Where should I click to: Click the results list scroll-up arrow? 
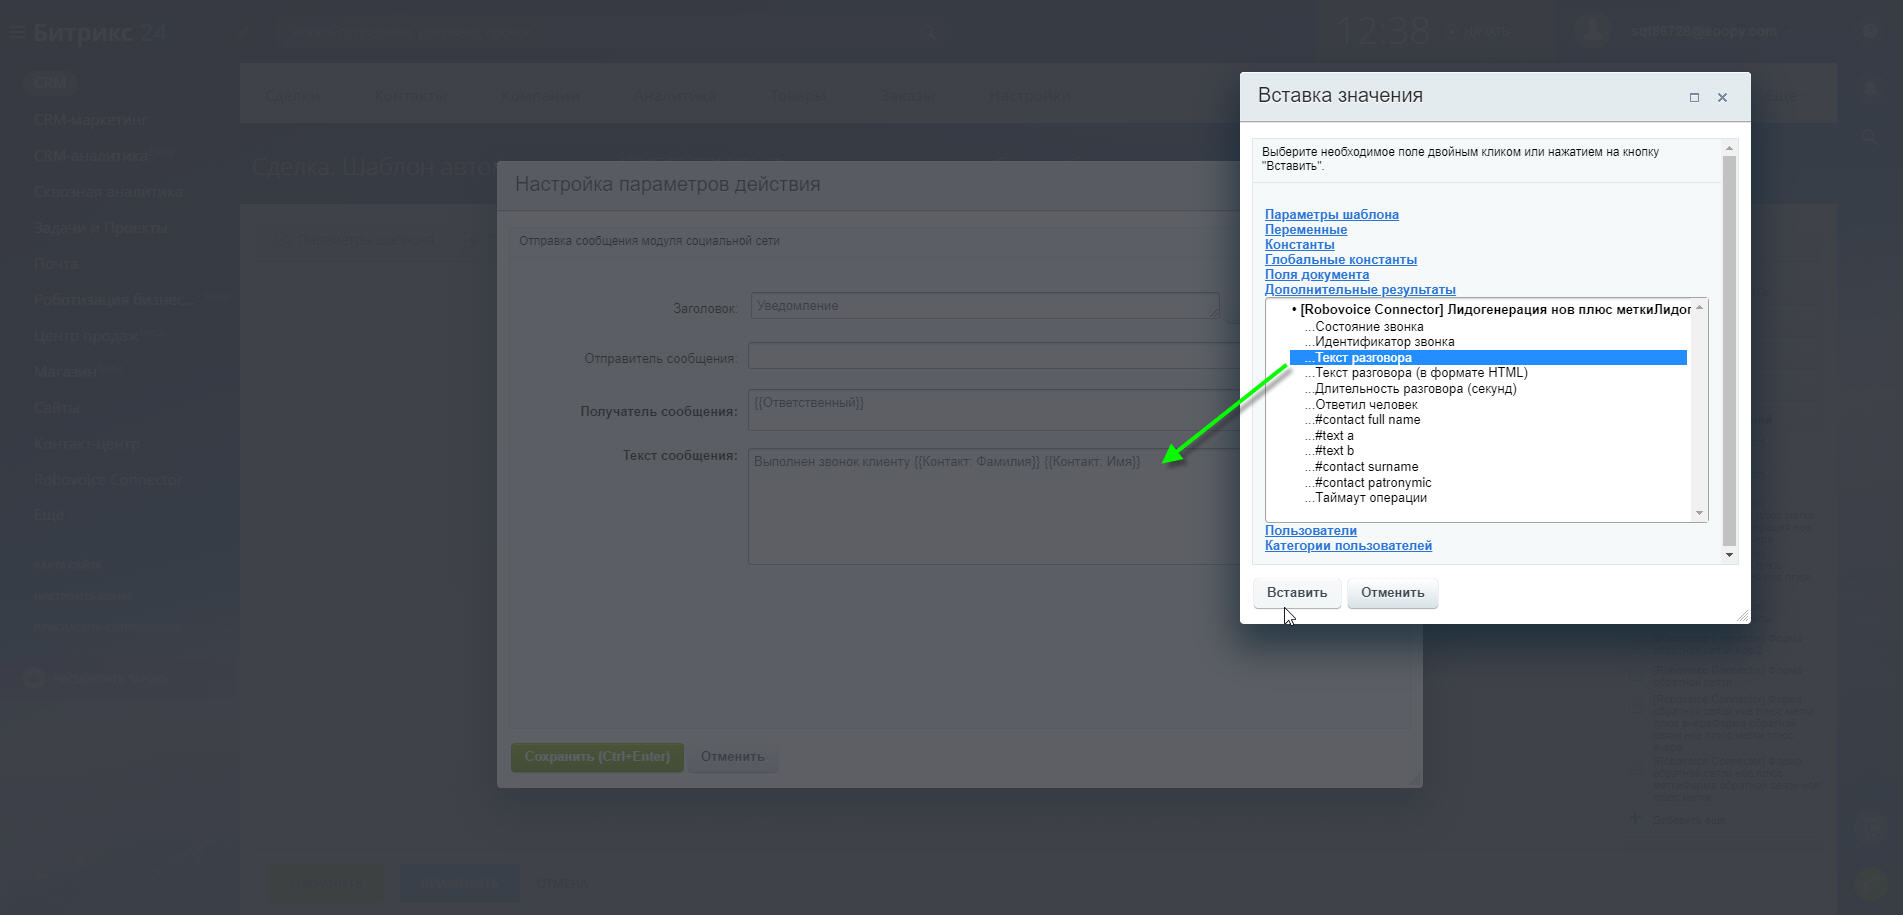point(1699,307)
